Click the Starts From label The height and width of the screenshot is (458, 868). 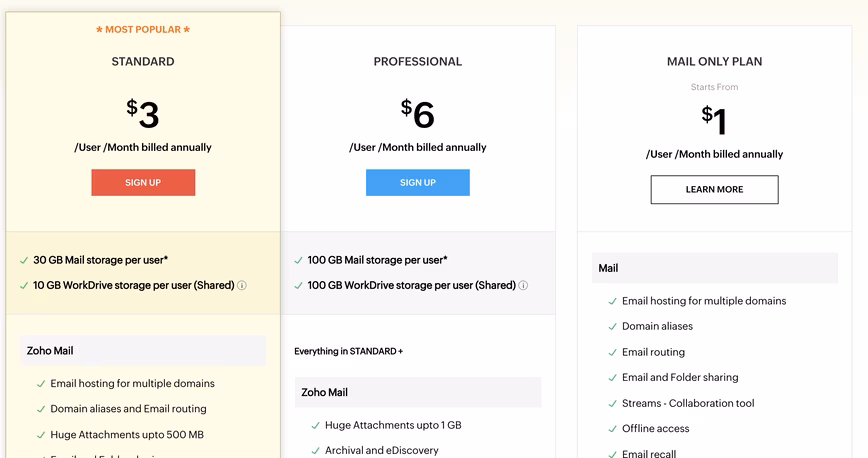coord(714,87)
